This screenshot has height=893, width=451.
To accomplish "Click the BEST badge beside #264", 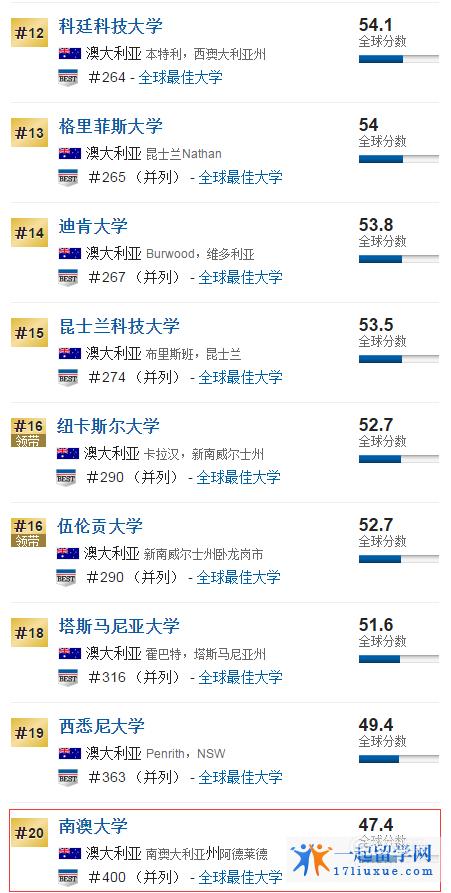I will tap(68, 77).
